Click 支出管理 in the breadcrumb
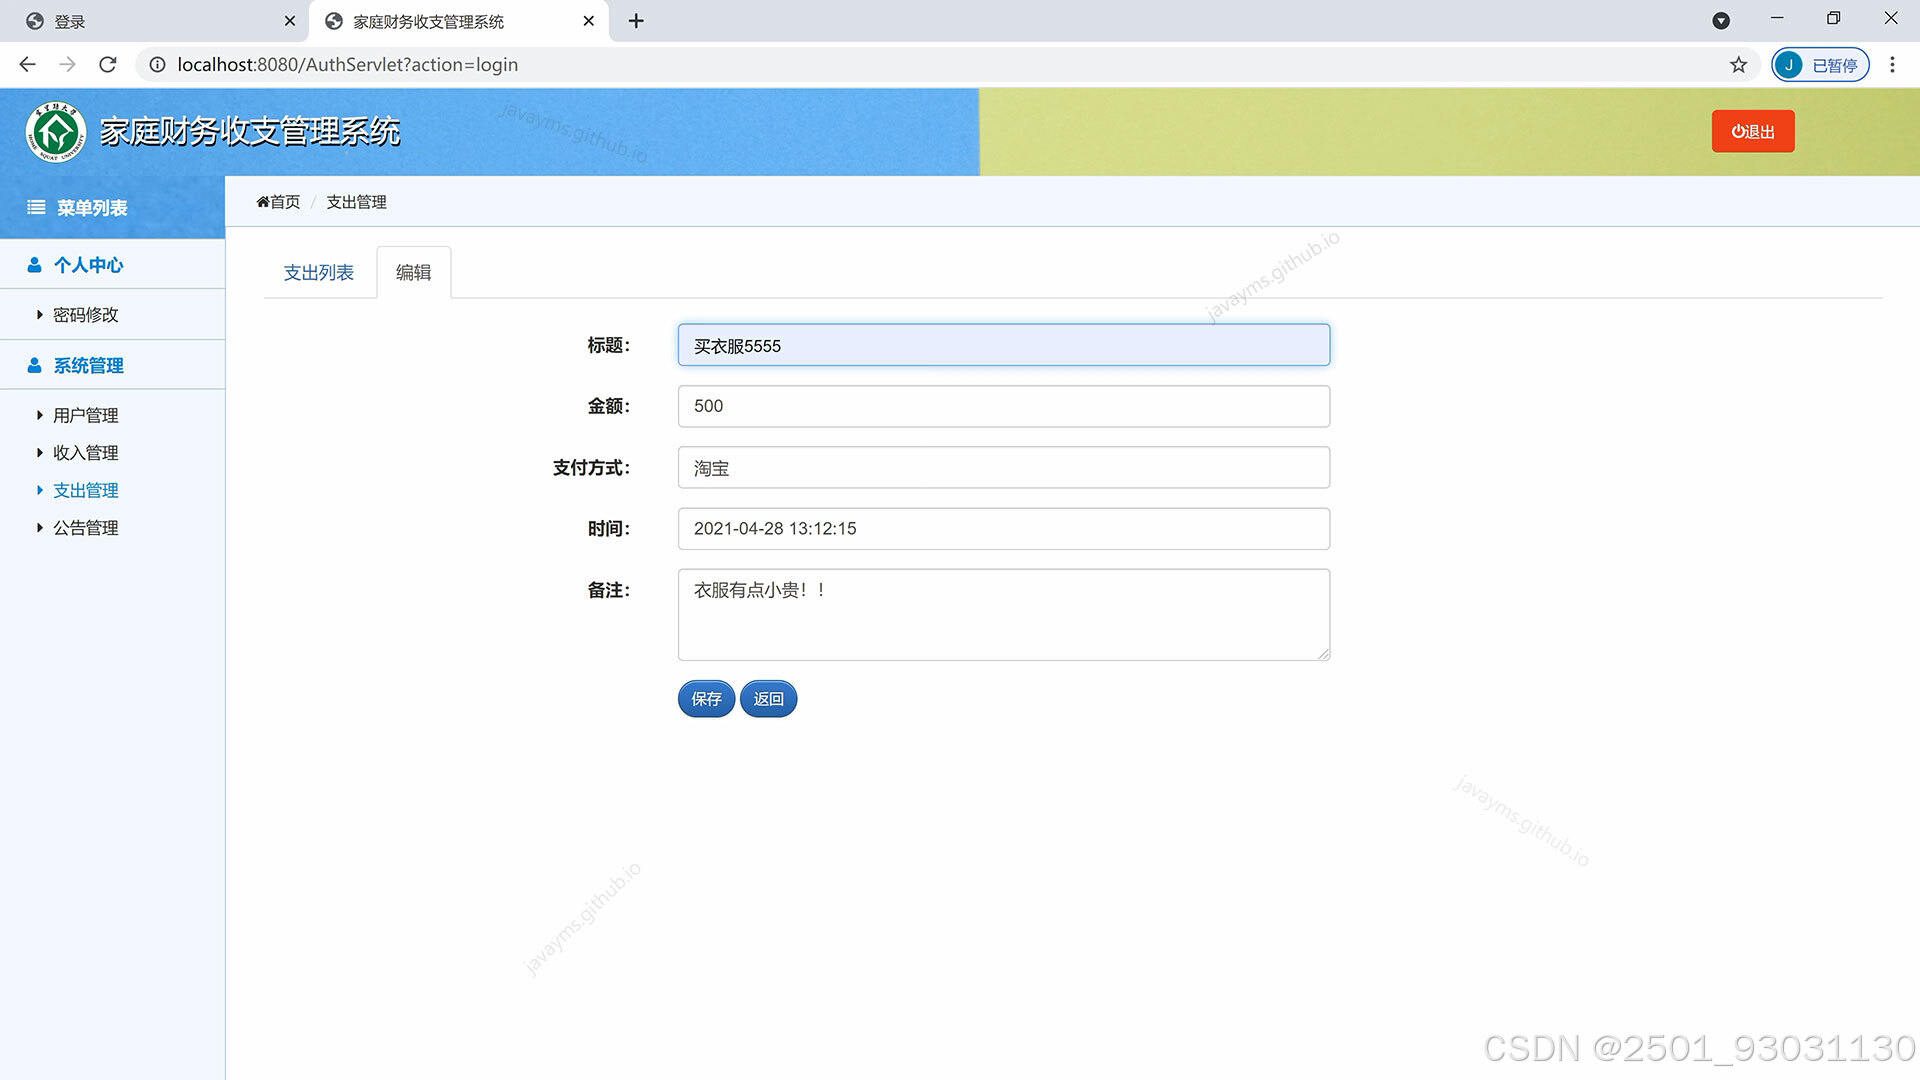The height and width of the screenshot is (1080, 1920). tap(356, 202)
